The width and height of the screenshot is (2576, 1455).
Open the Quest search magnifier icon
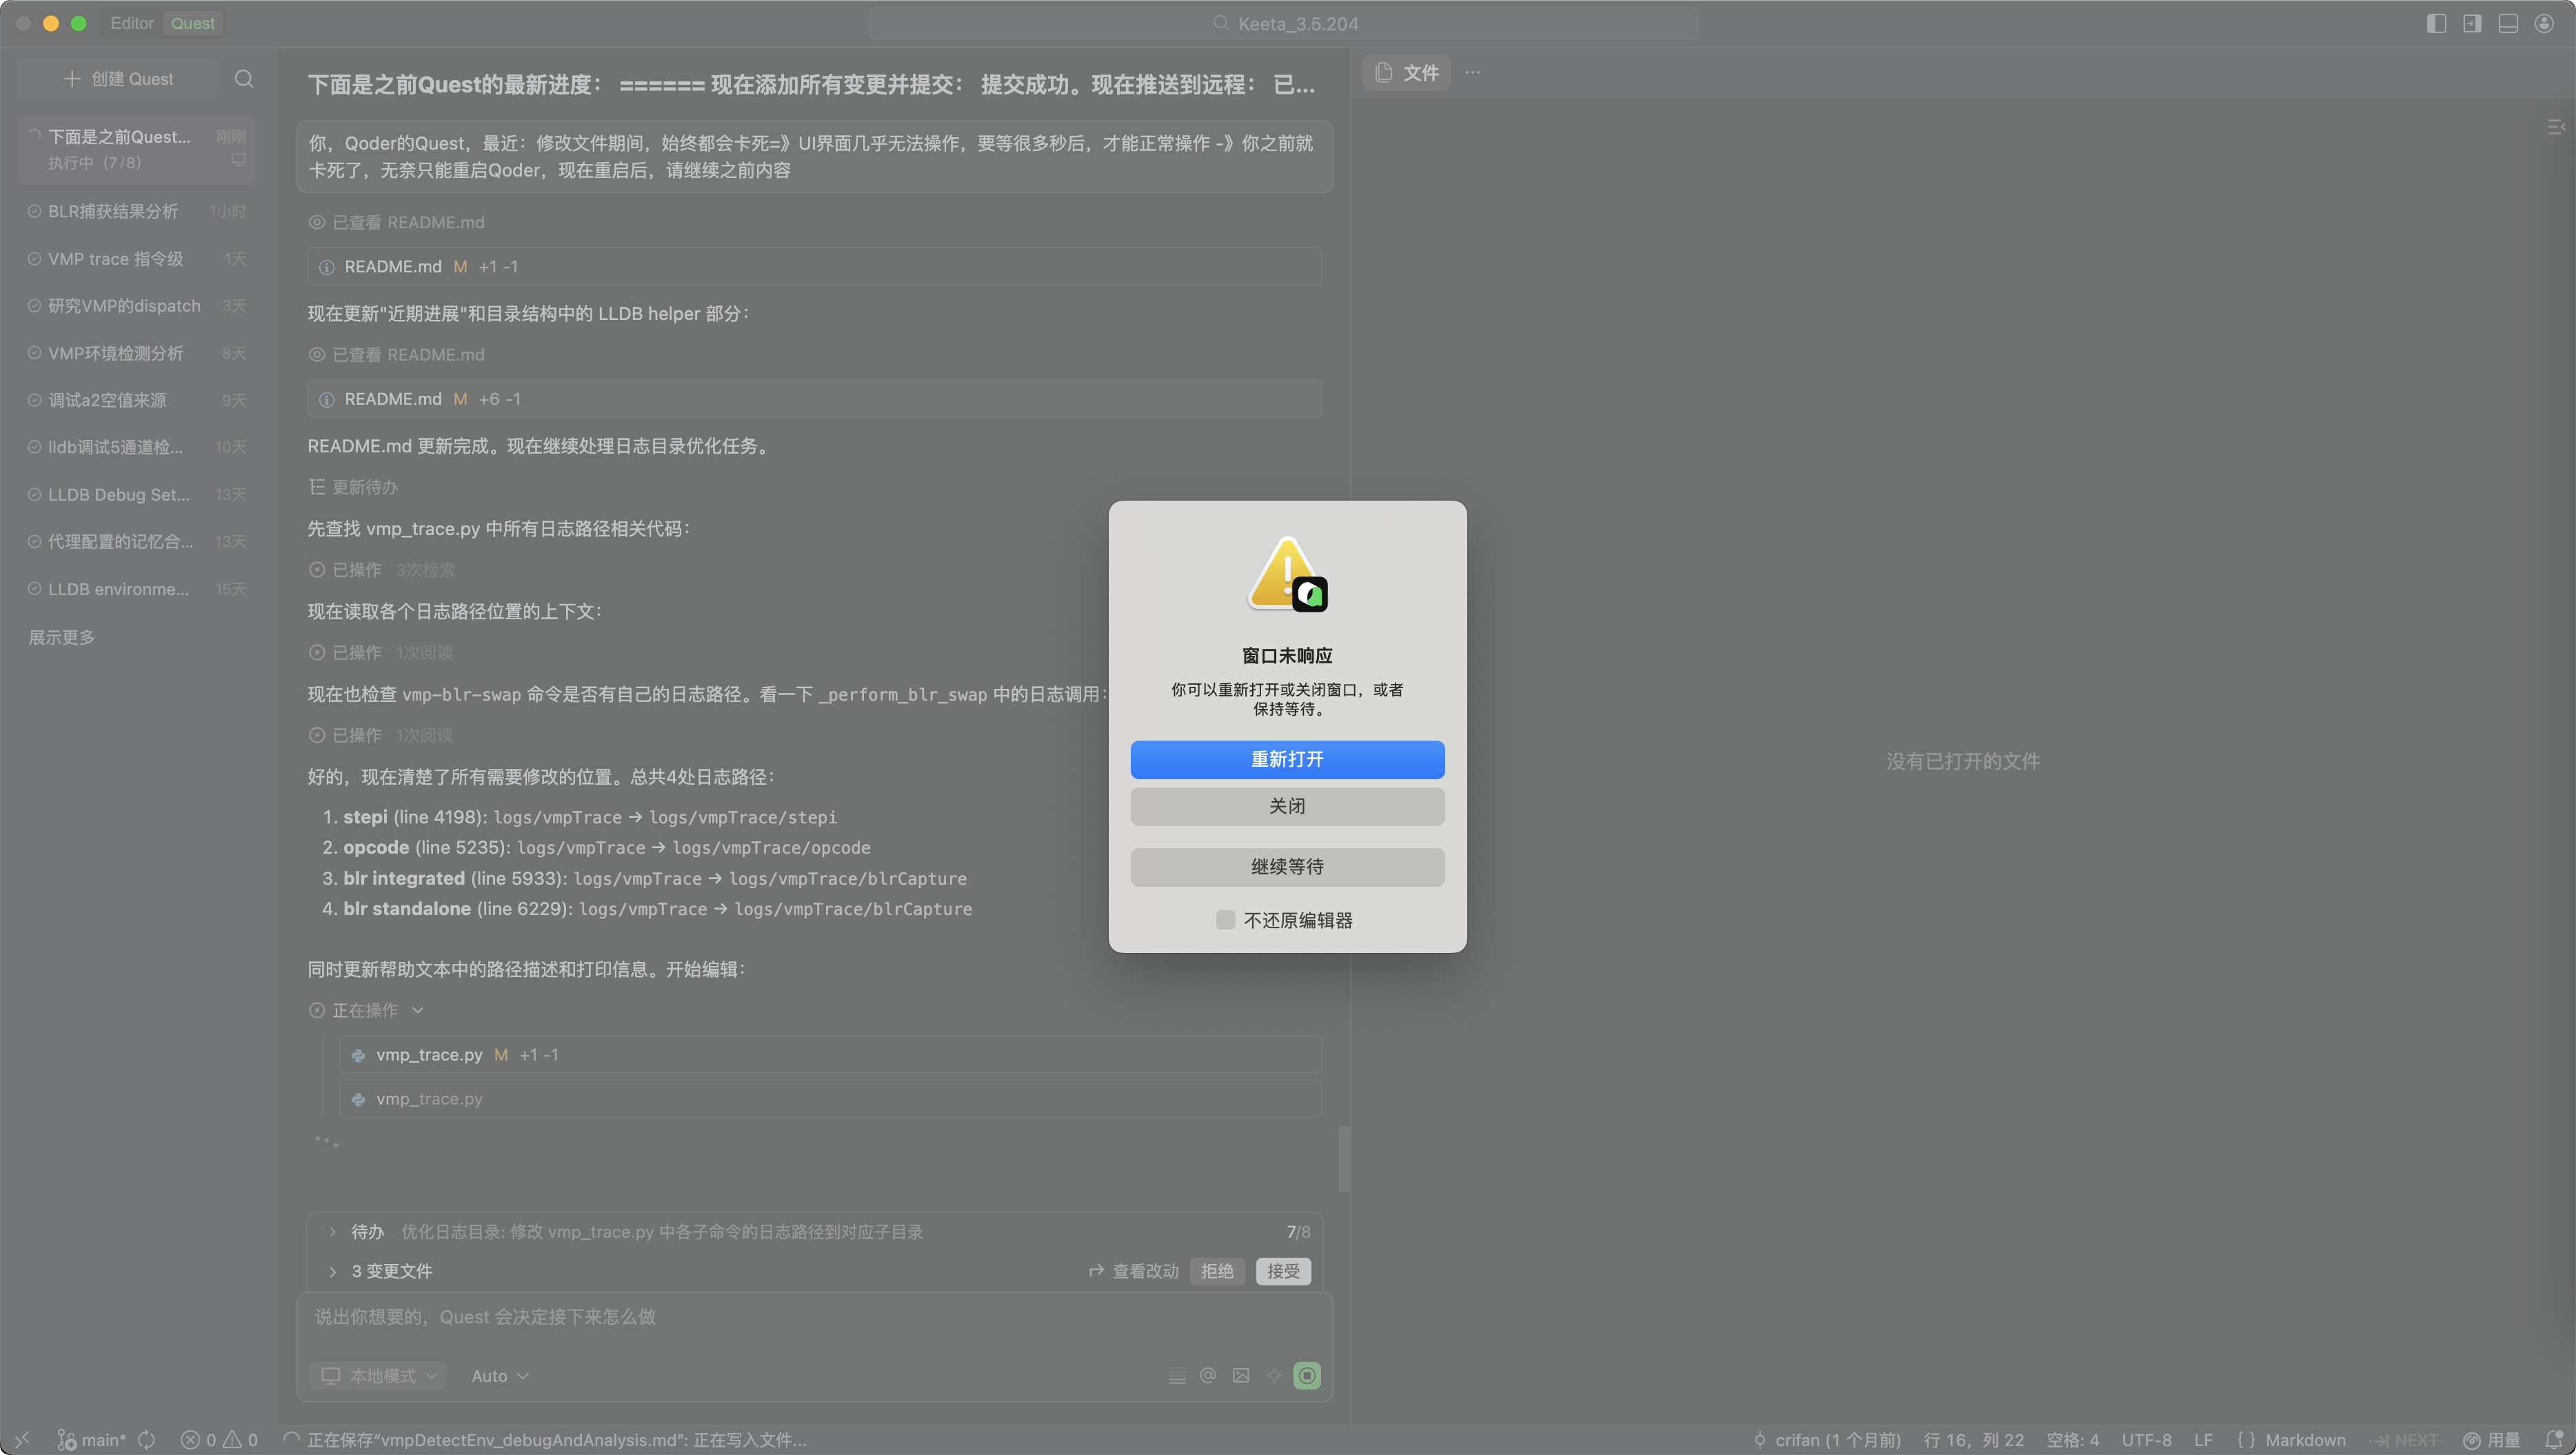pos(244,79)
